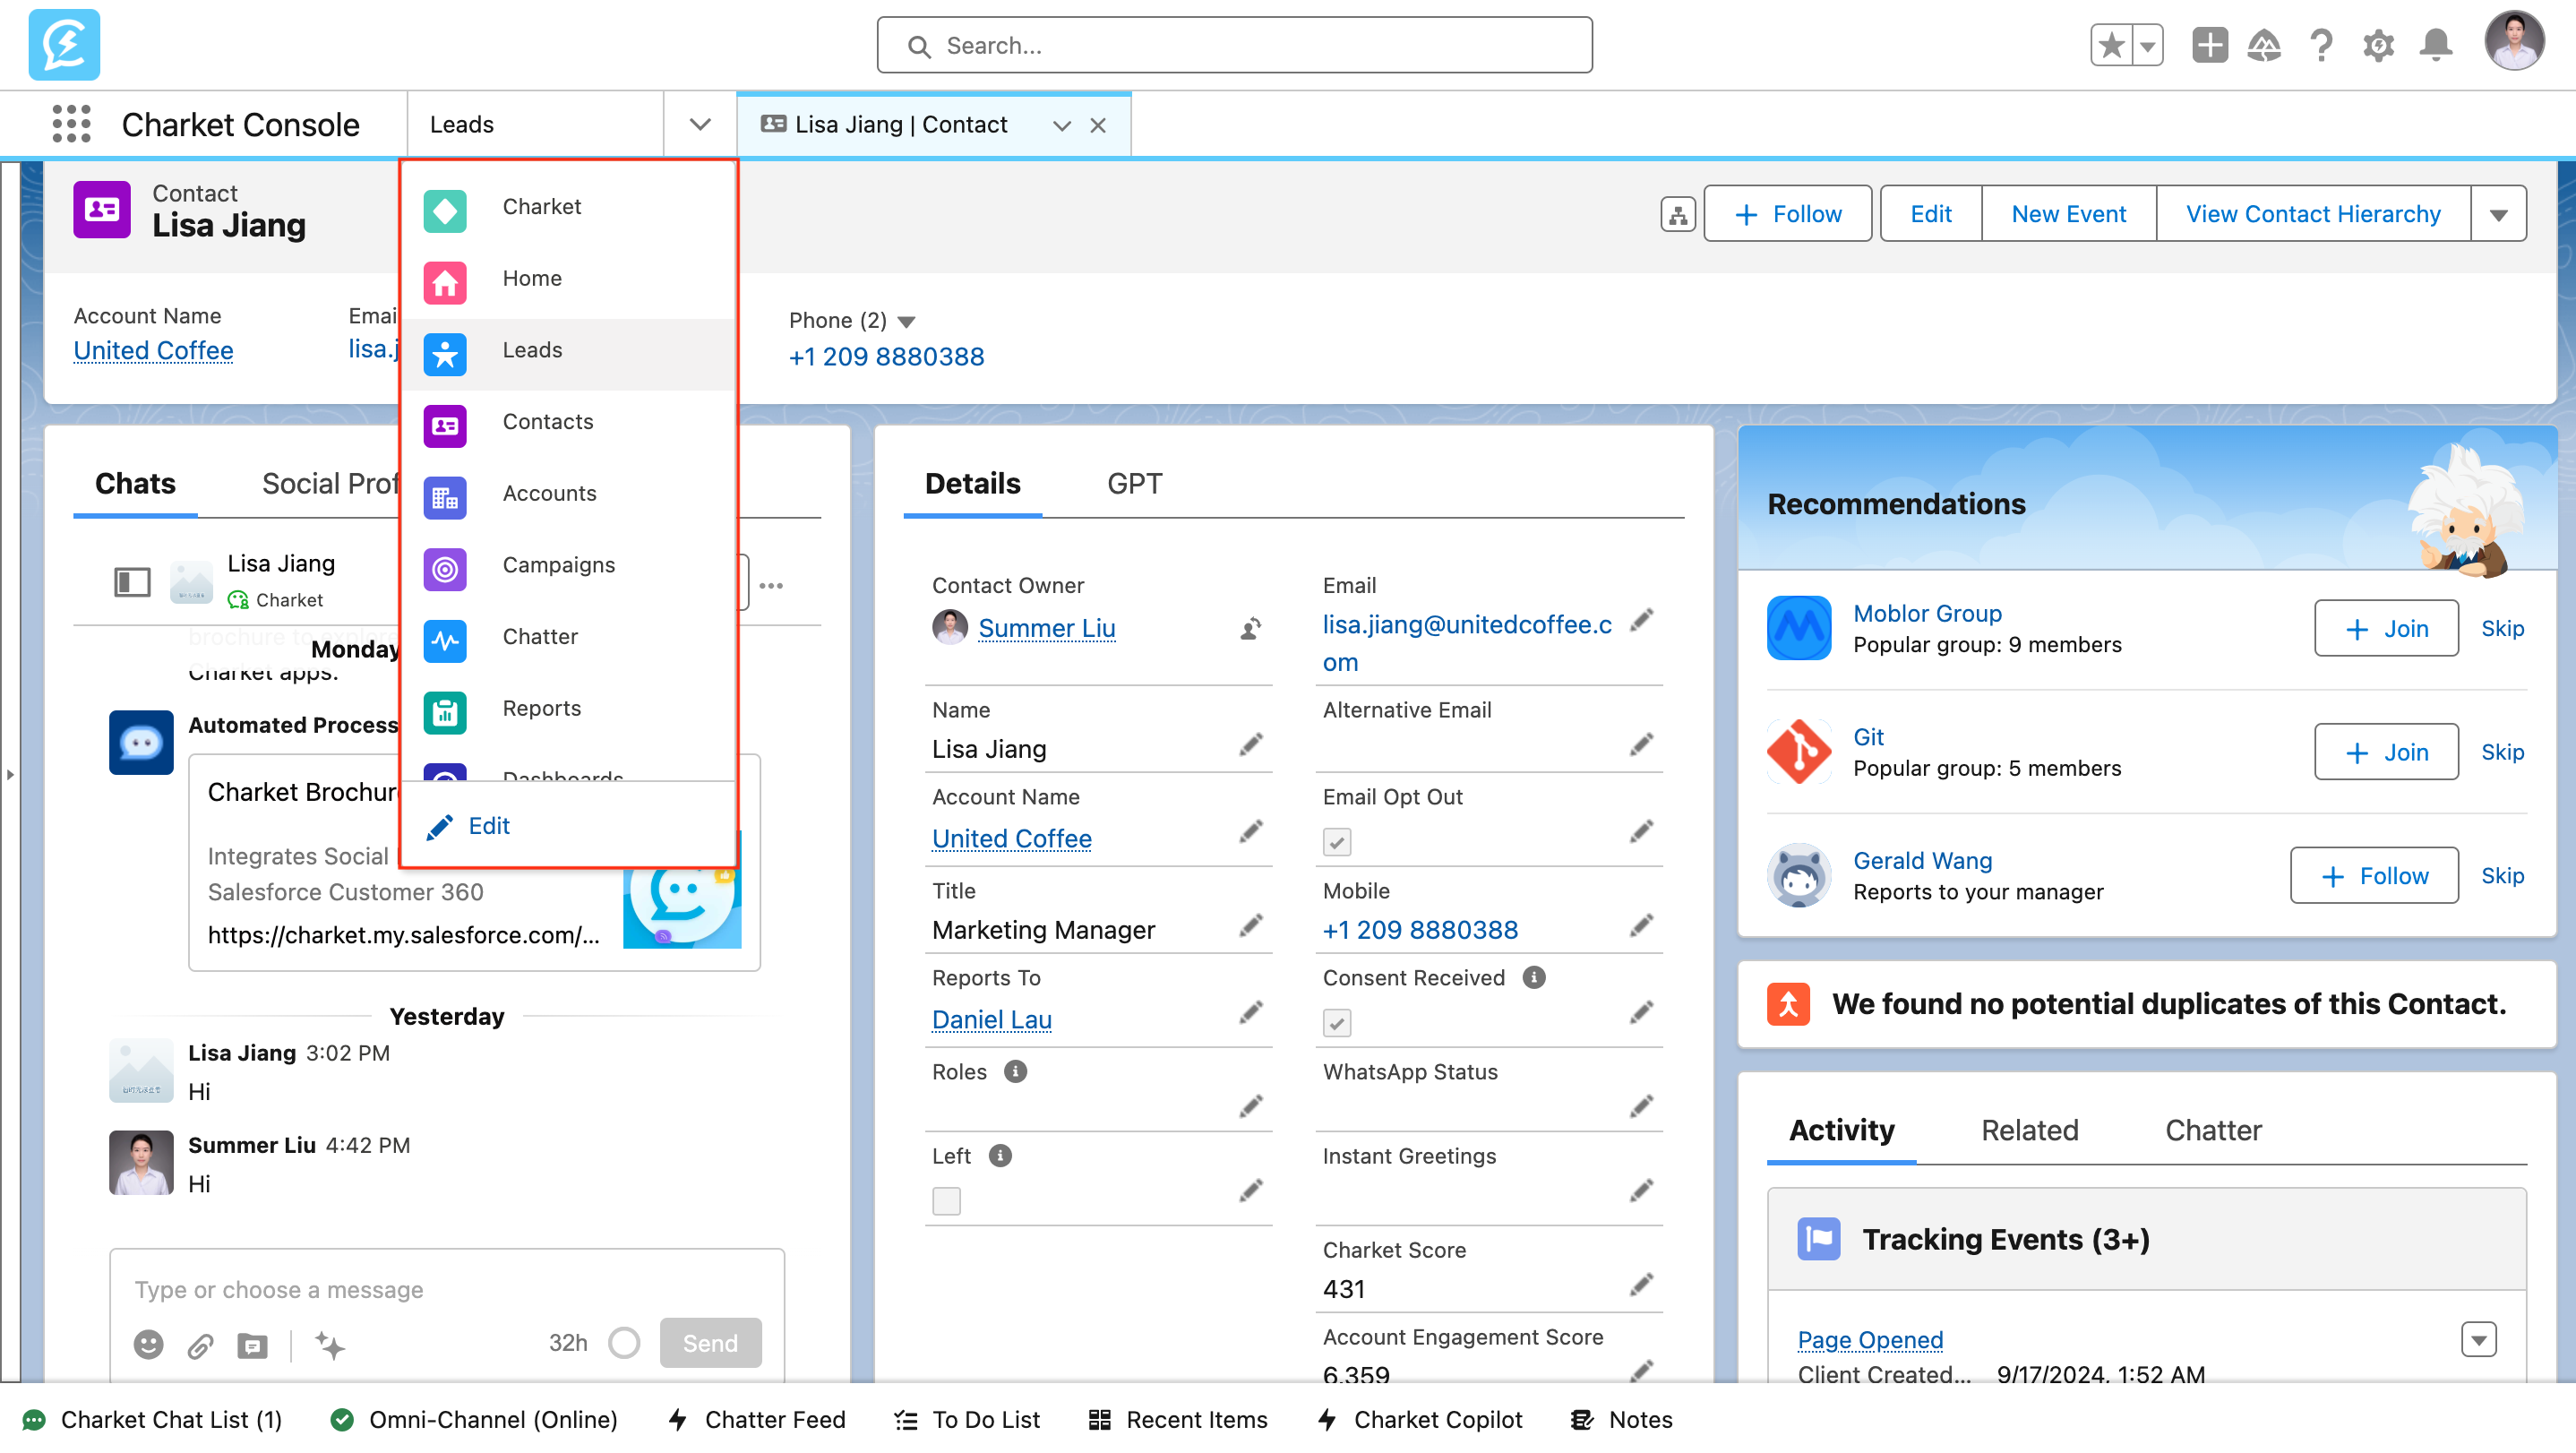Open the emoji picker in chat
The height and width of the screenshot is (1453, 2576).
click(149, 1345)
